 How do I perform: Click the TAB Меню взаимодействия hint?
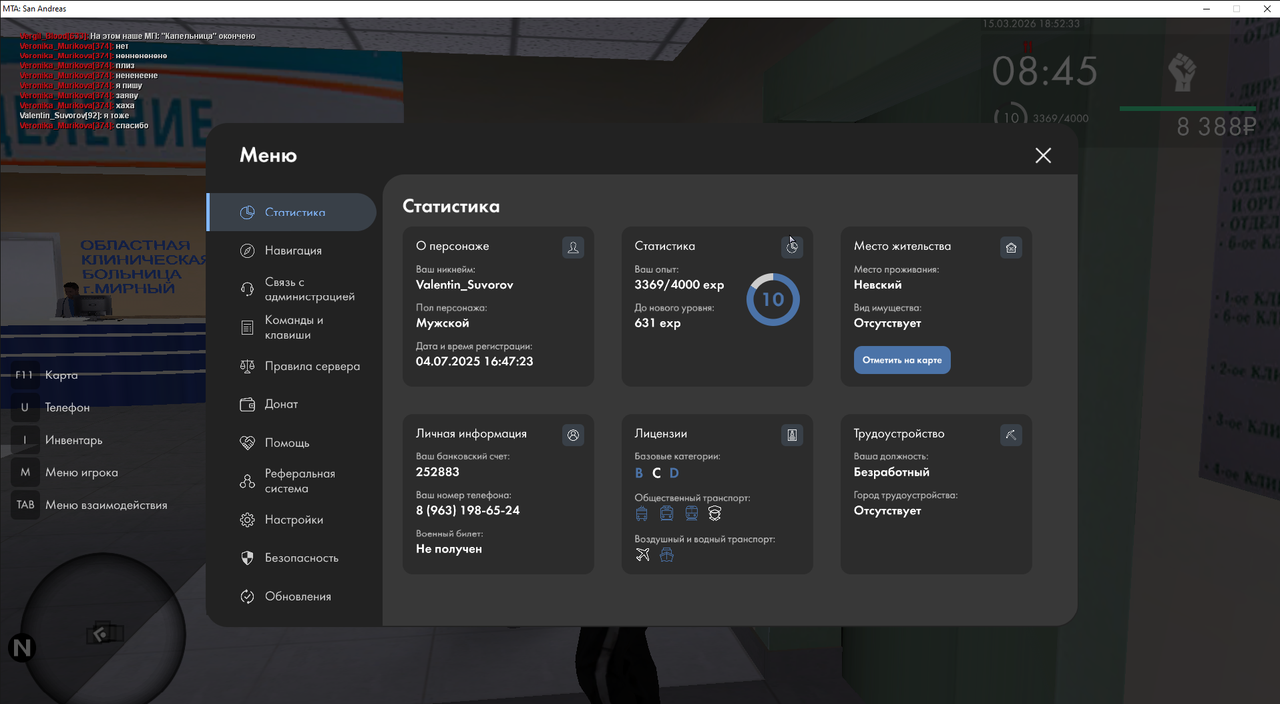[x=90, y=505]
